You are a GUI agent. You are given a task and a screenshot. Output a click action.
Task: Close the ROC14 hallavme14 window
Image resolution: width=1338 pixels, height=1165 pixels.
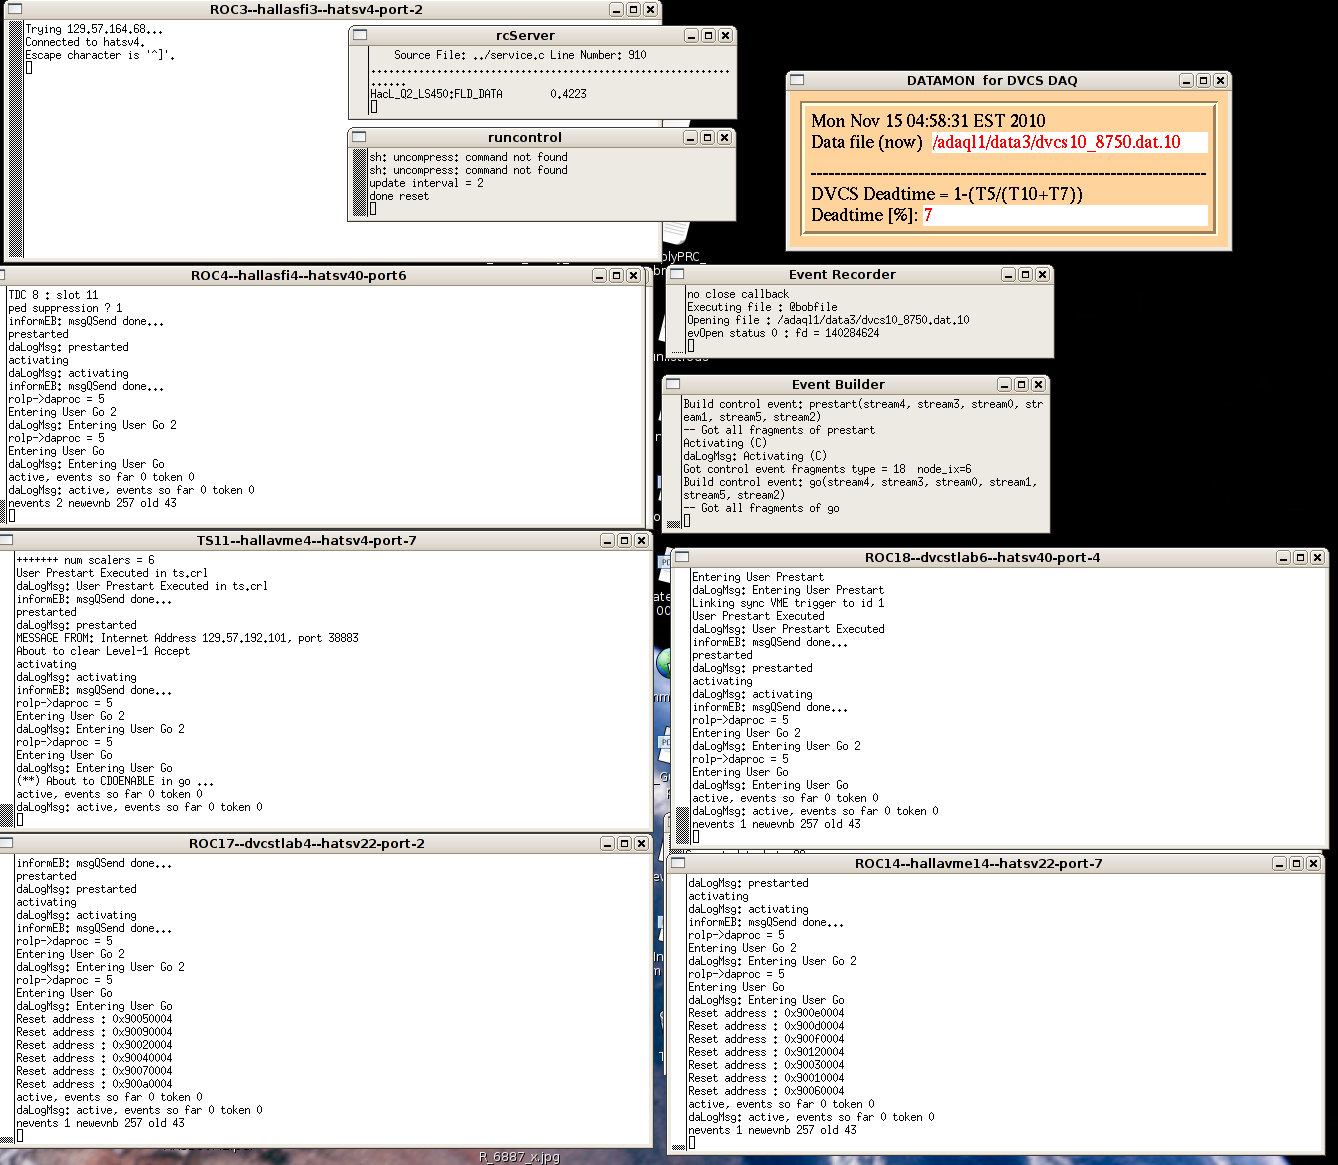coord(1313,863)
